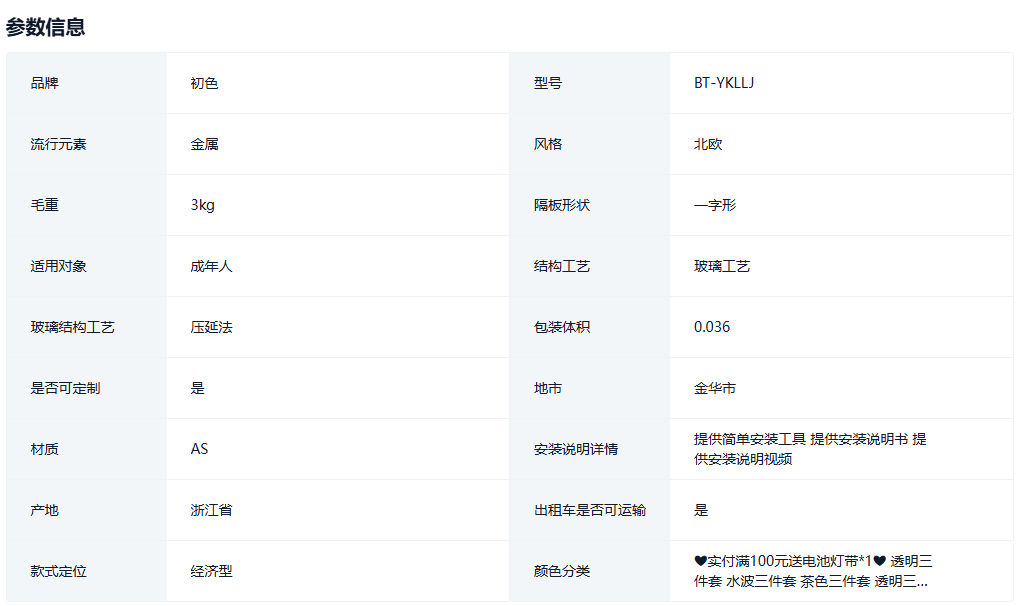Select the material value AS
The height and width of the screenshot is (606, 1021).
tap(199, 449)
